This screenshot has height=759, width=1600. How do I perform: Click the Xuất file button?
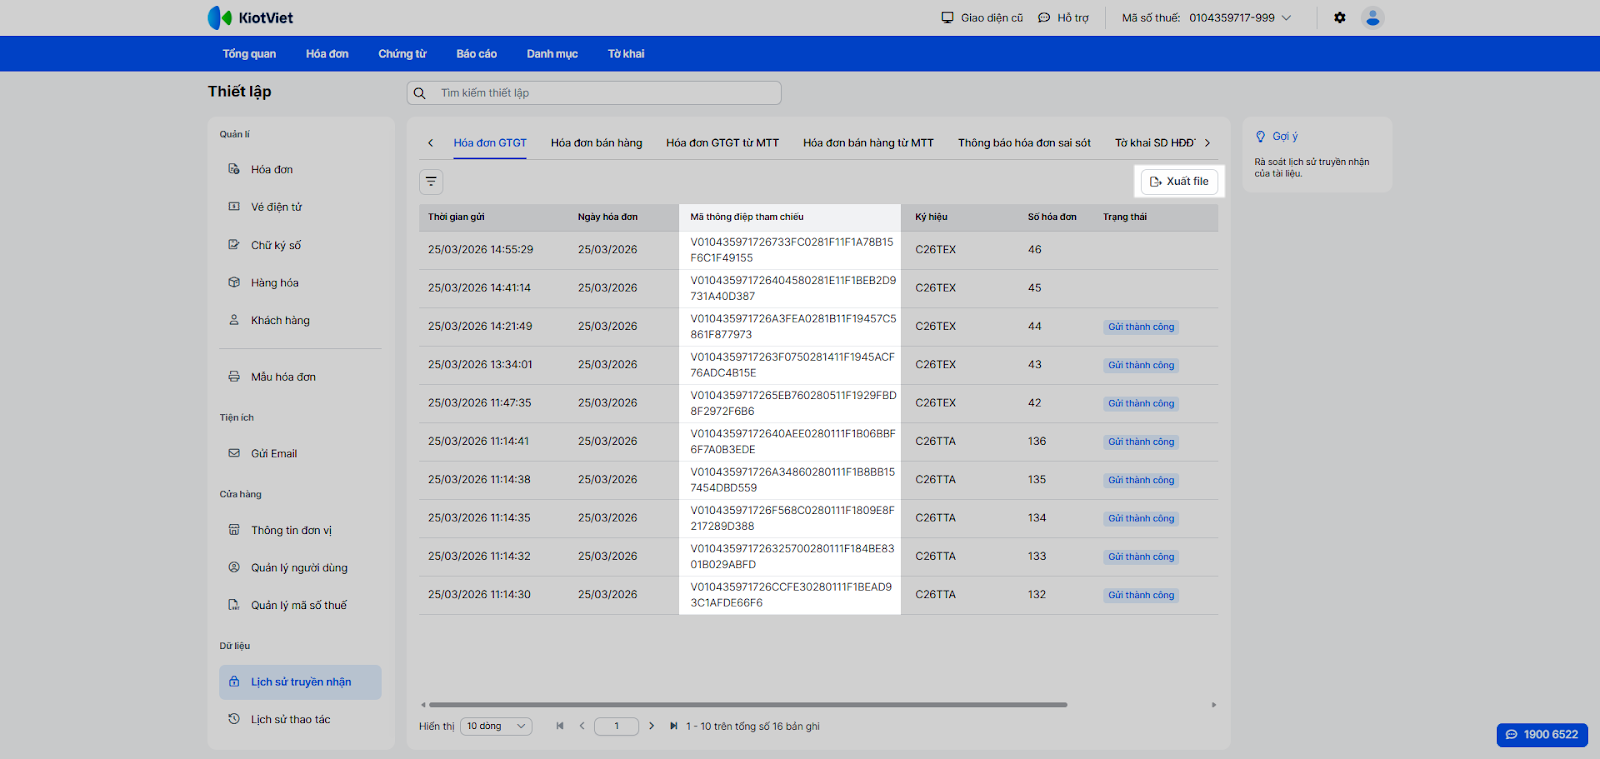pos(1180,182)
